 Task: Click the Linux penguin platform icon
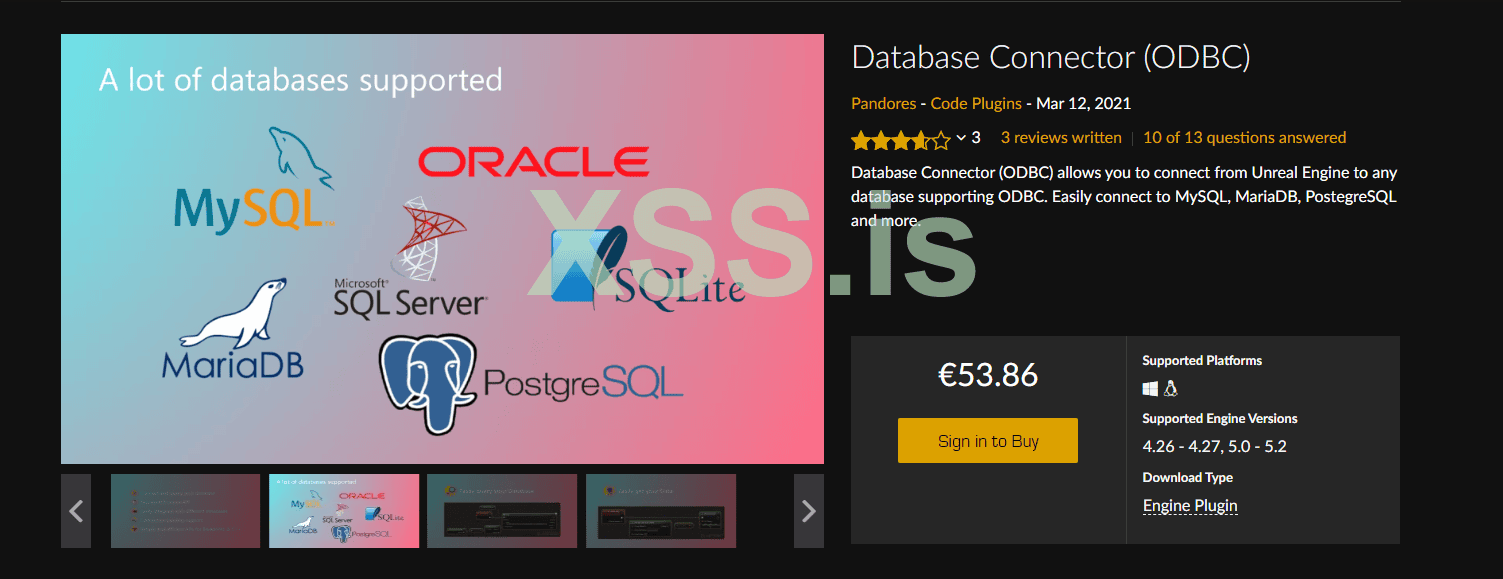[1171, 388]
